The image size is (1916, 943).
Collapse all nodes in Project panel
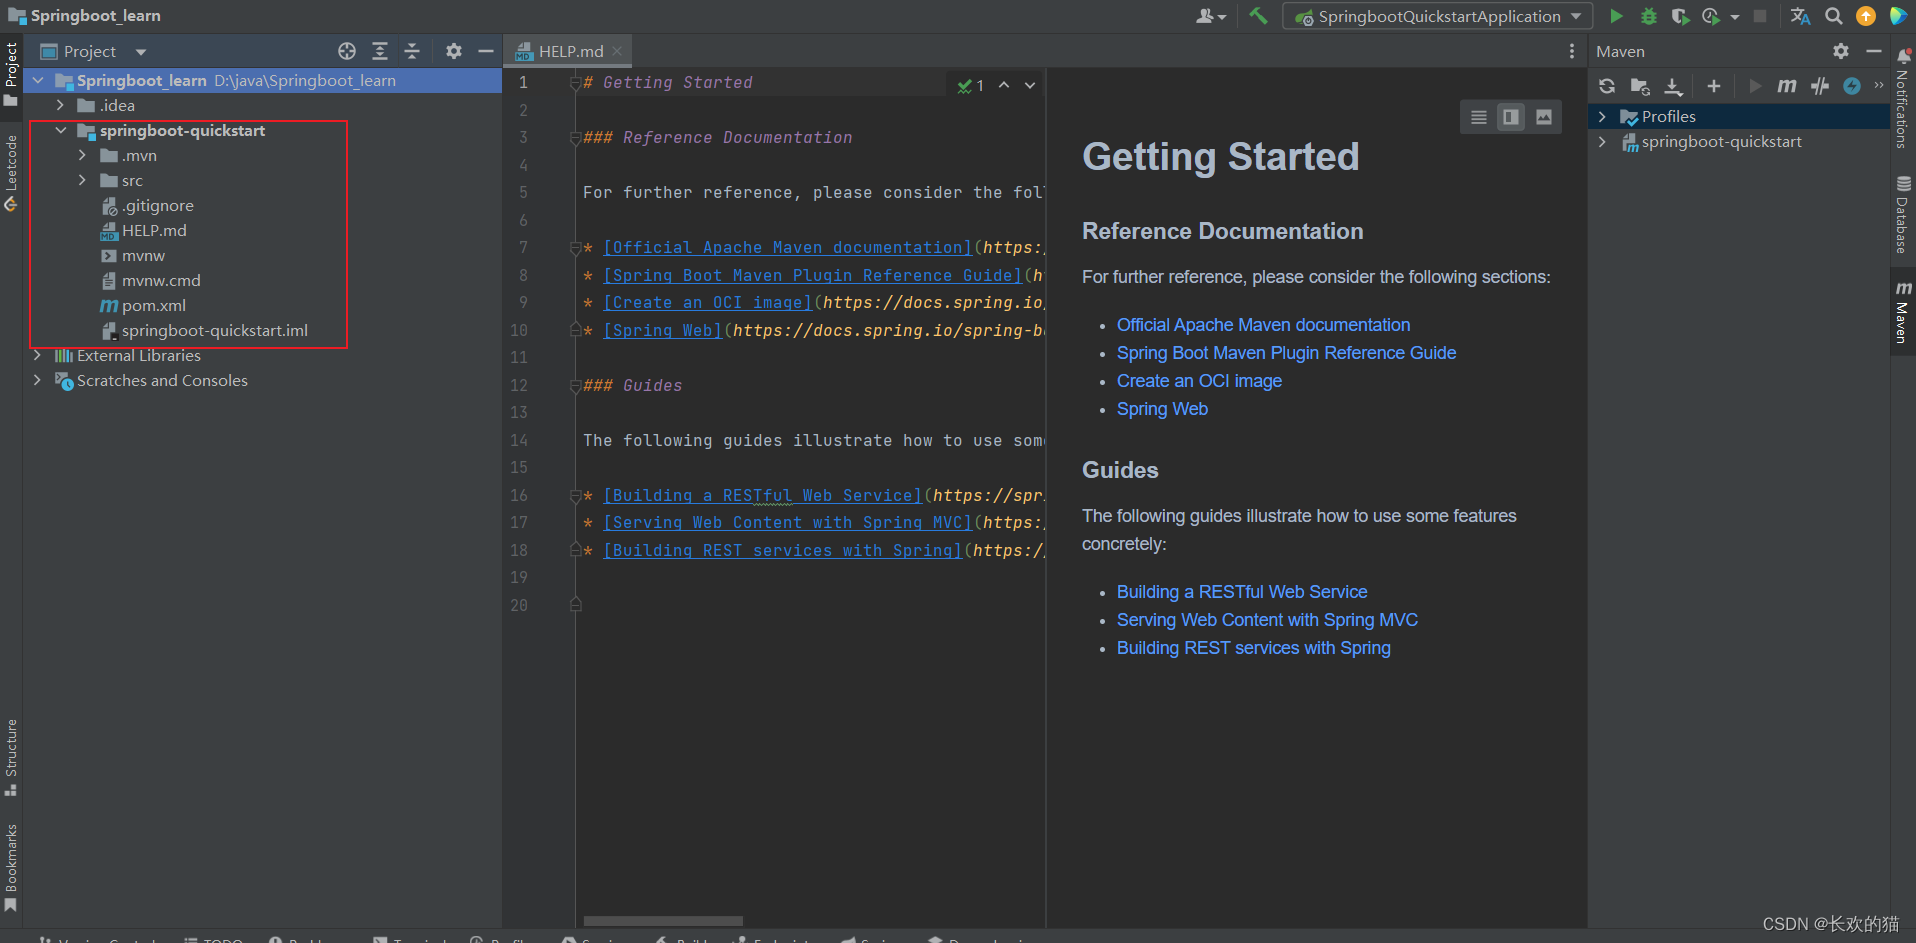click(412, 51)
